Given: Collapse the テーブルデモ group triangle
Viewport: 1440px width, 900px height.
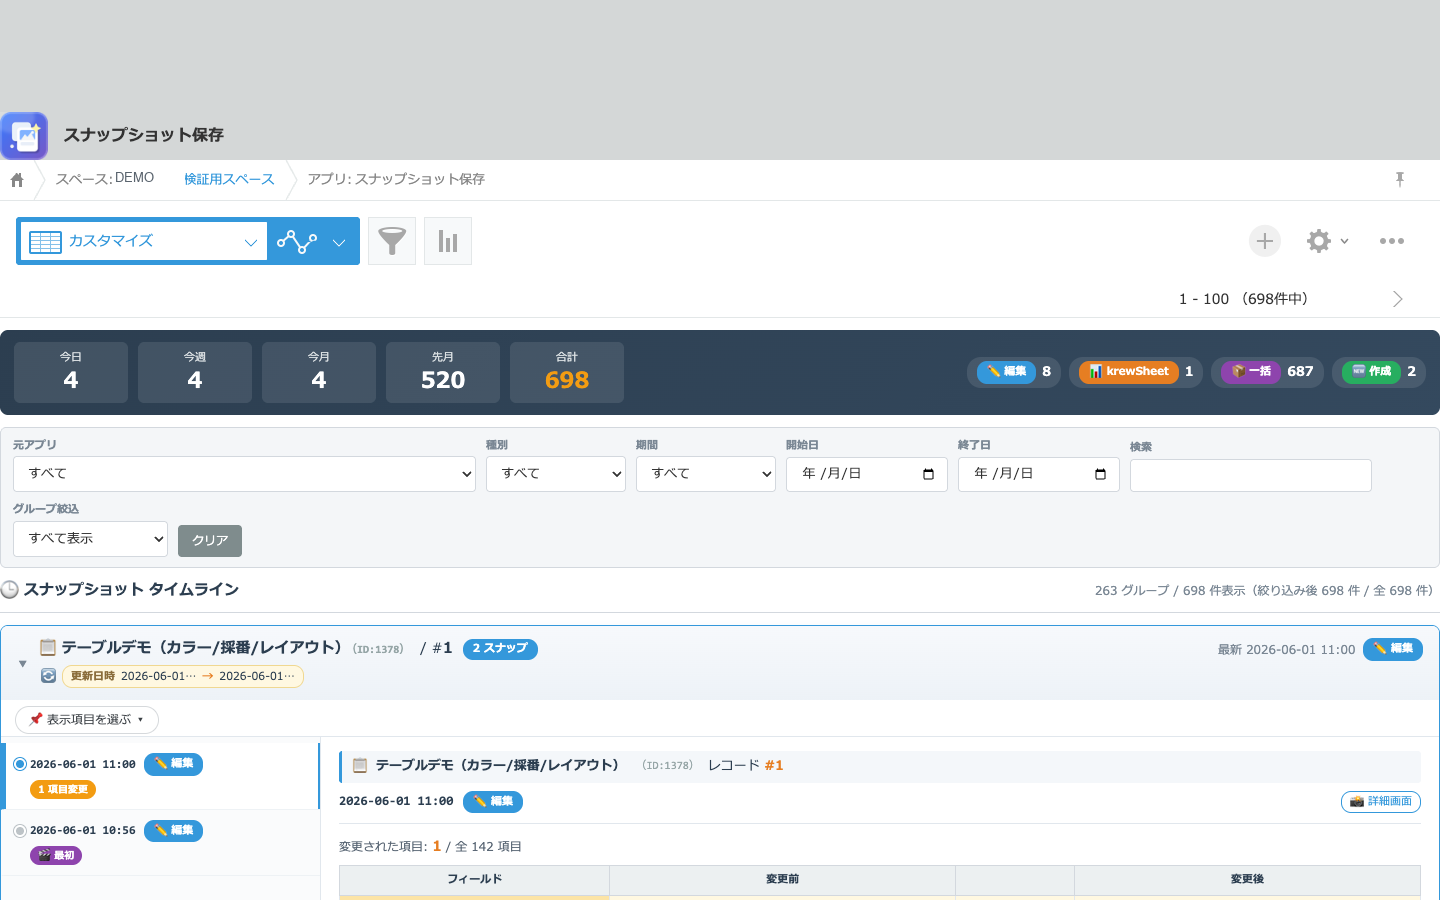Looking at the screenshot, I should tap(23, 663).
